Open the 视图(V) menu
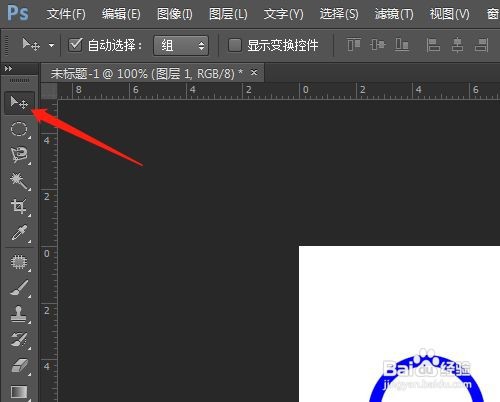The image size is (500, 402). point(449,14)
